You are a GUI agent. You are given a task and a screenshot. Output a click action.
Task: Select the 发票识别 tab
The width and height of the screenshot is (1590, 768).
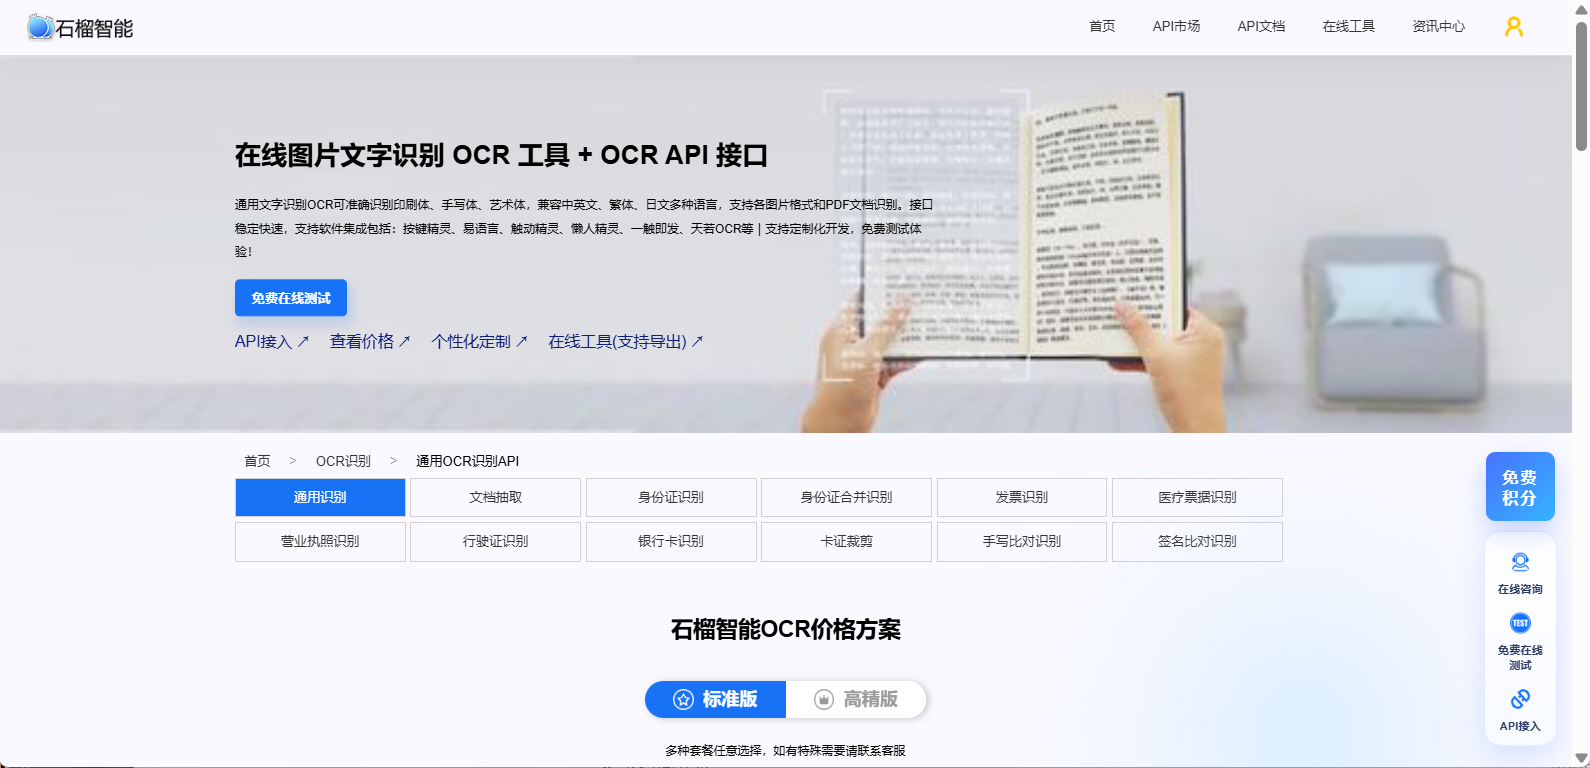click(x=1022, y=497)
